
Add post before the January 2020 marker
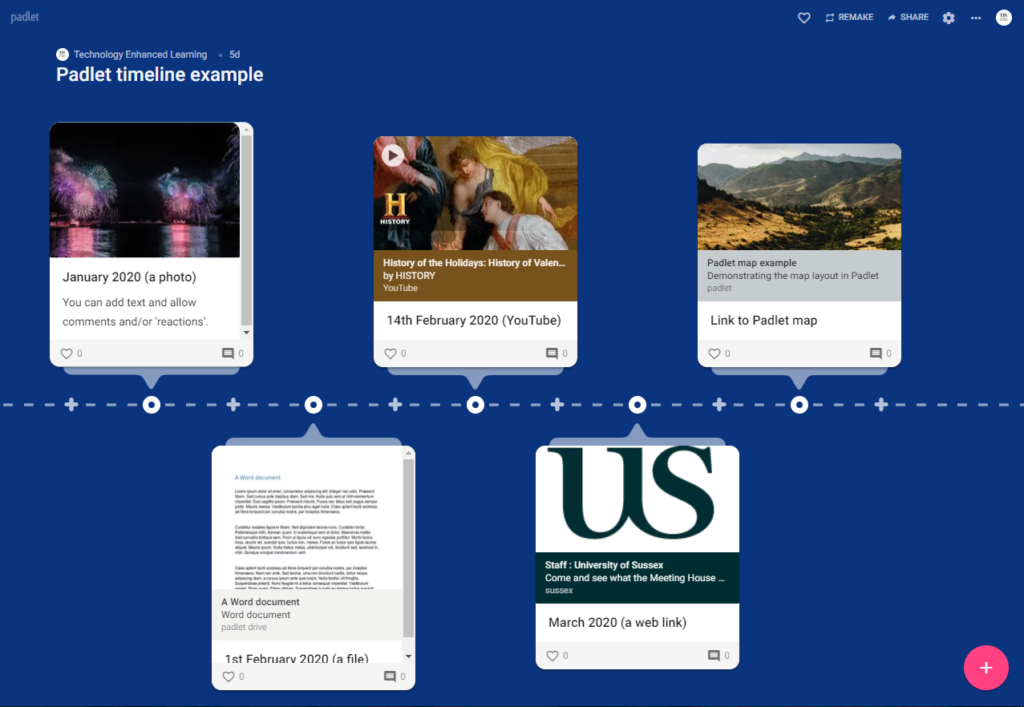71,405
